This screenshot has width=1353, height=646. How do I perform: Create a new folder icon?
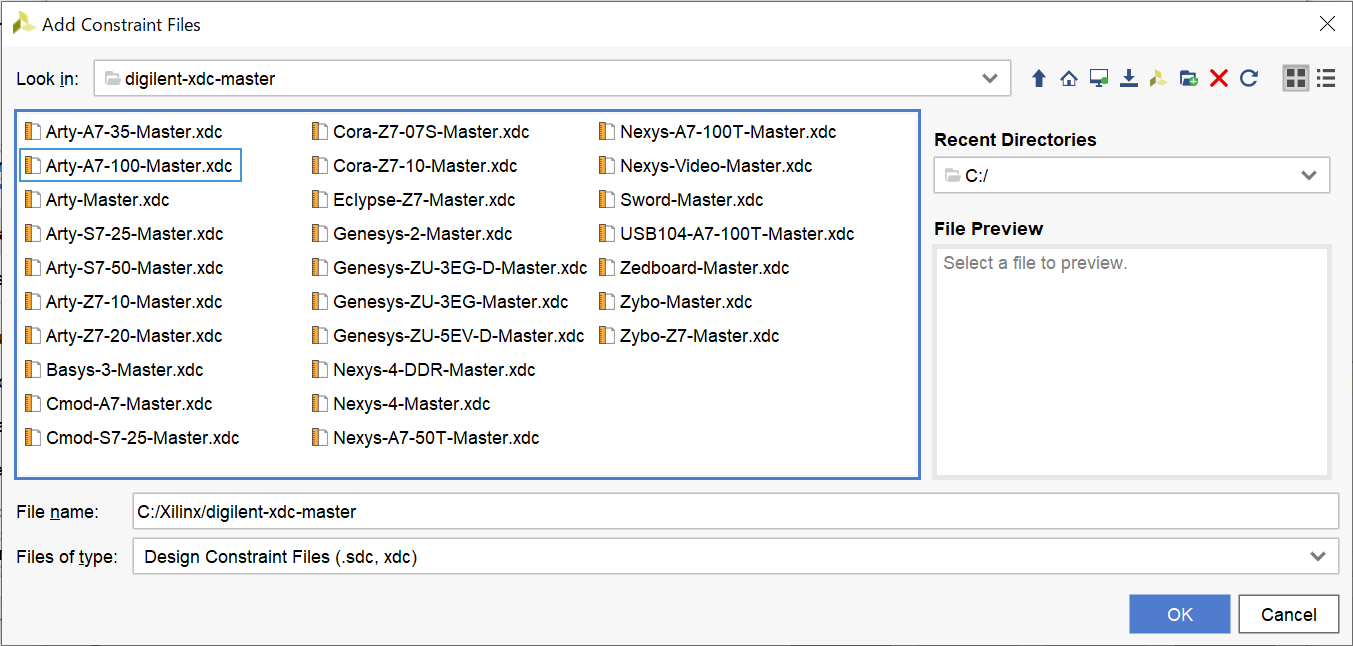coord(1188,78)
